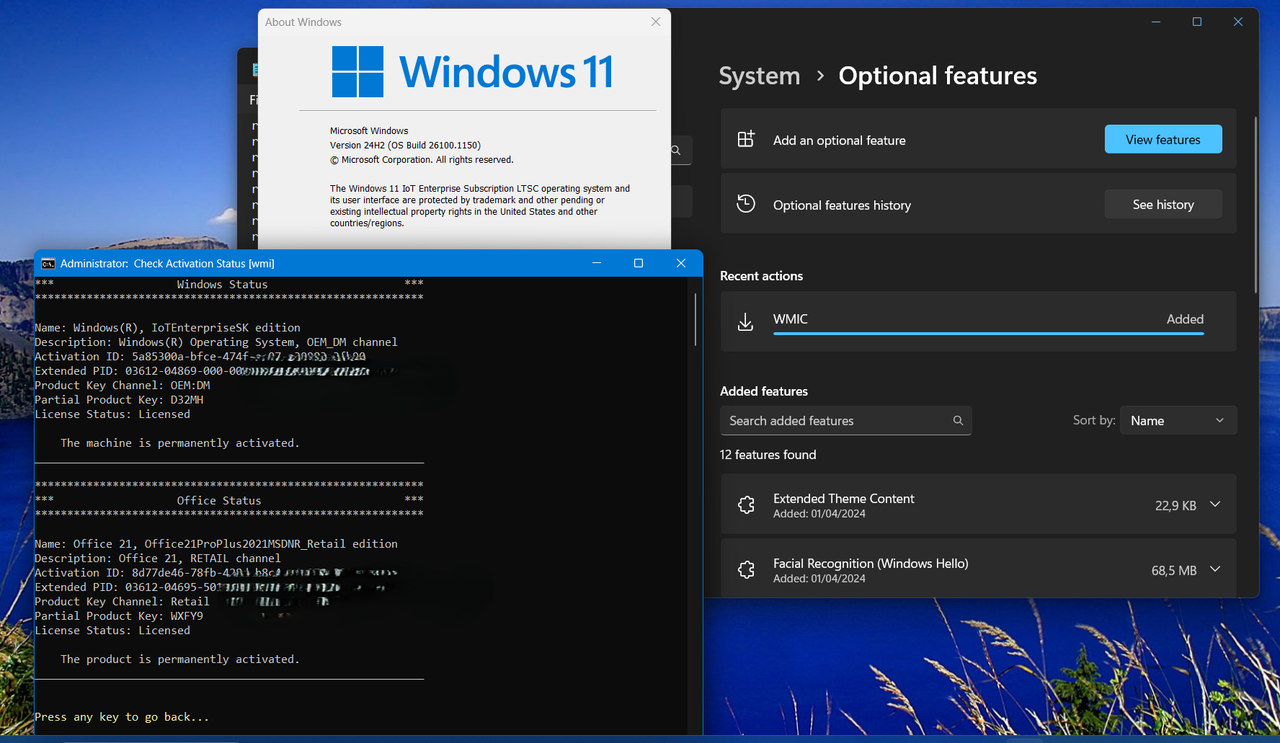Click the "Microsoft Windows" line in About dialog
This screenshot has height=743, width=1280.
369,131
